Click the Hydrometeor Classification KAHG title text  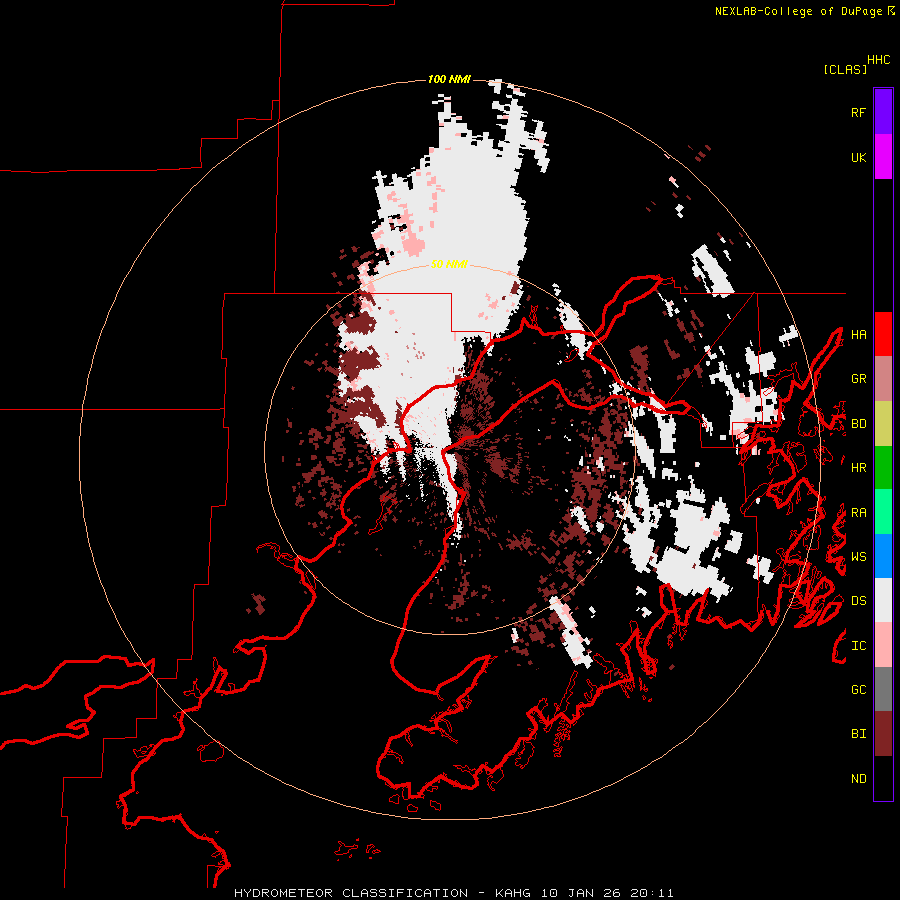click(453, 893)
